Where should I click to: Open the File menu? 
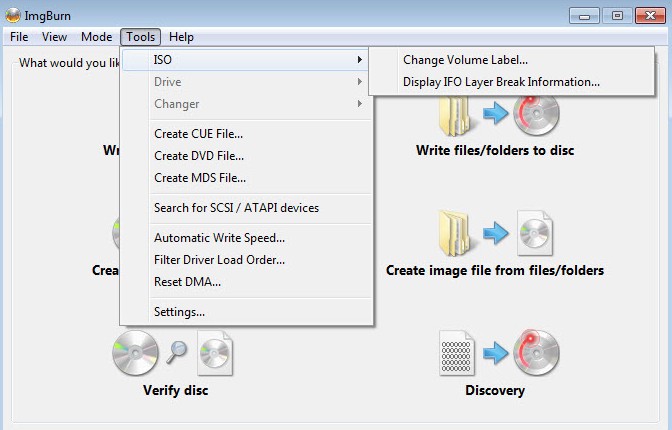(x=19, y=37)
